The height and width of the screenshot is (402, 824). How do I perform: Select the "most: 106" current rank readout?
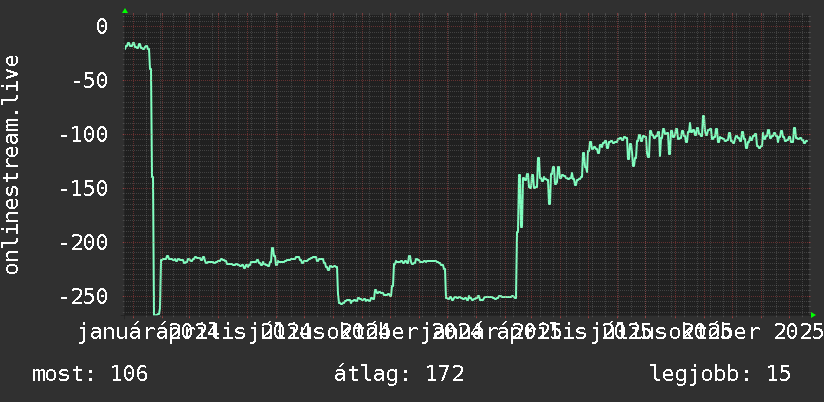(x=90, y=374)
